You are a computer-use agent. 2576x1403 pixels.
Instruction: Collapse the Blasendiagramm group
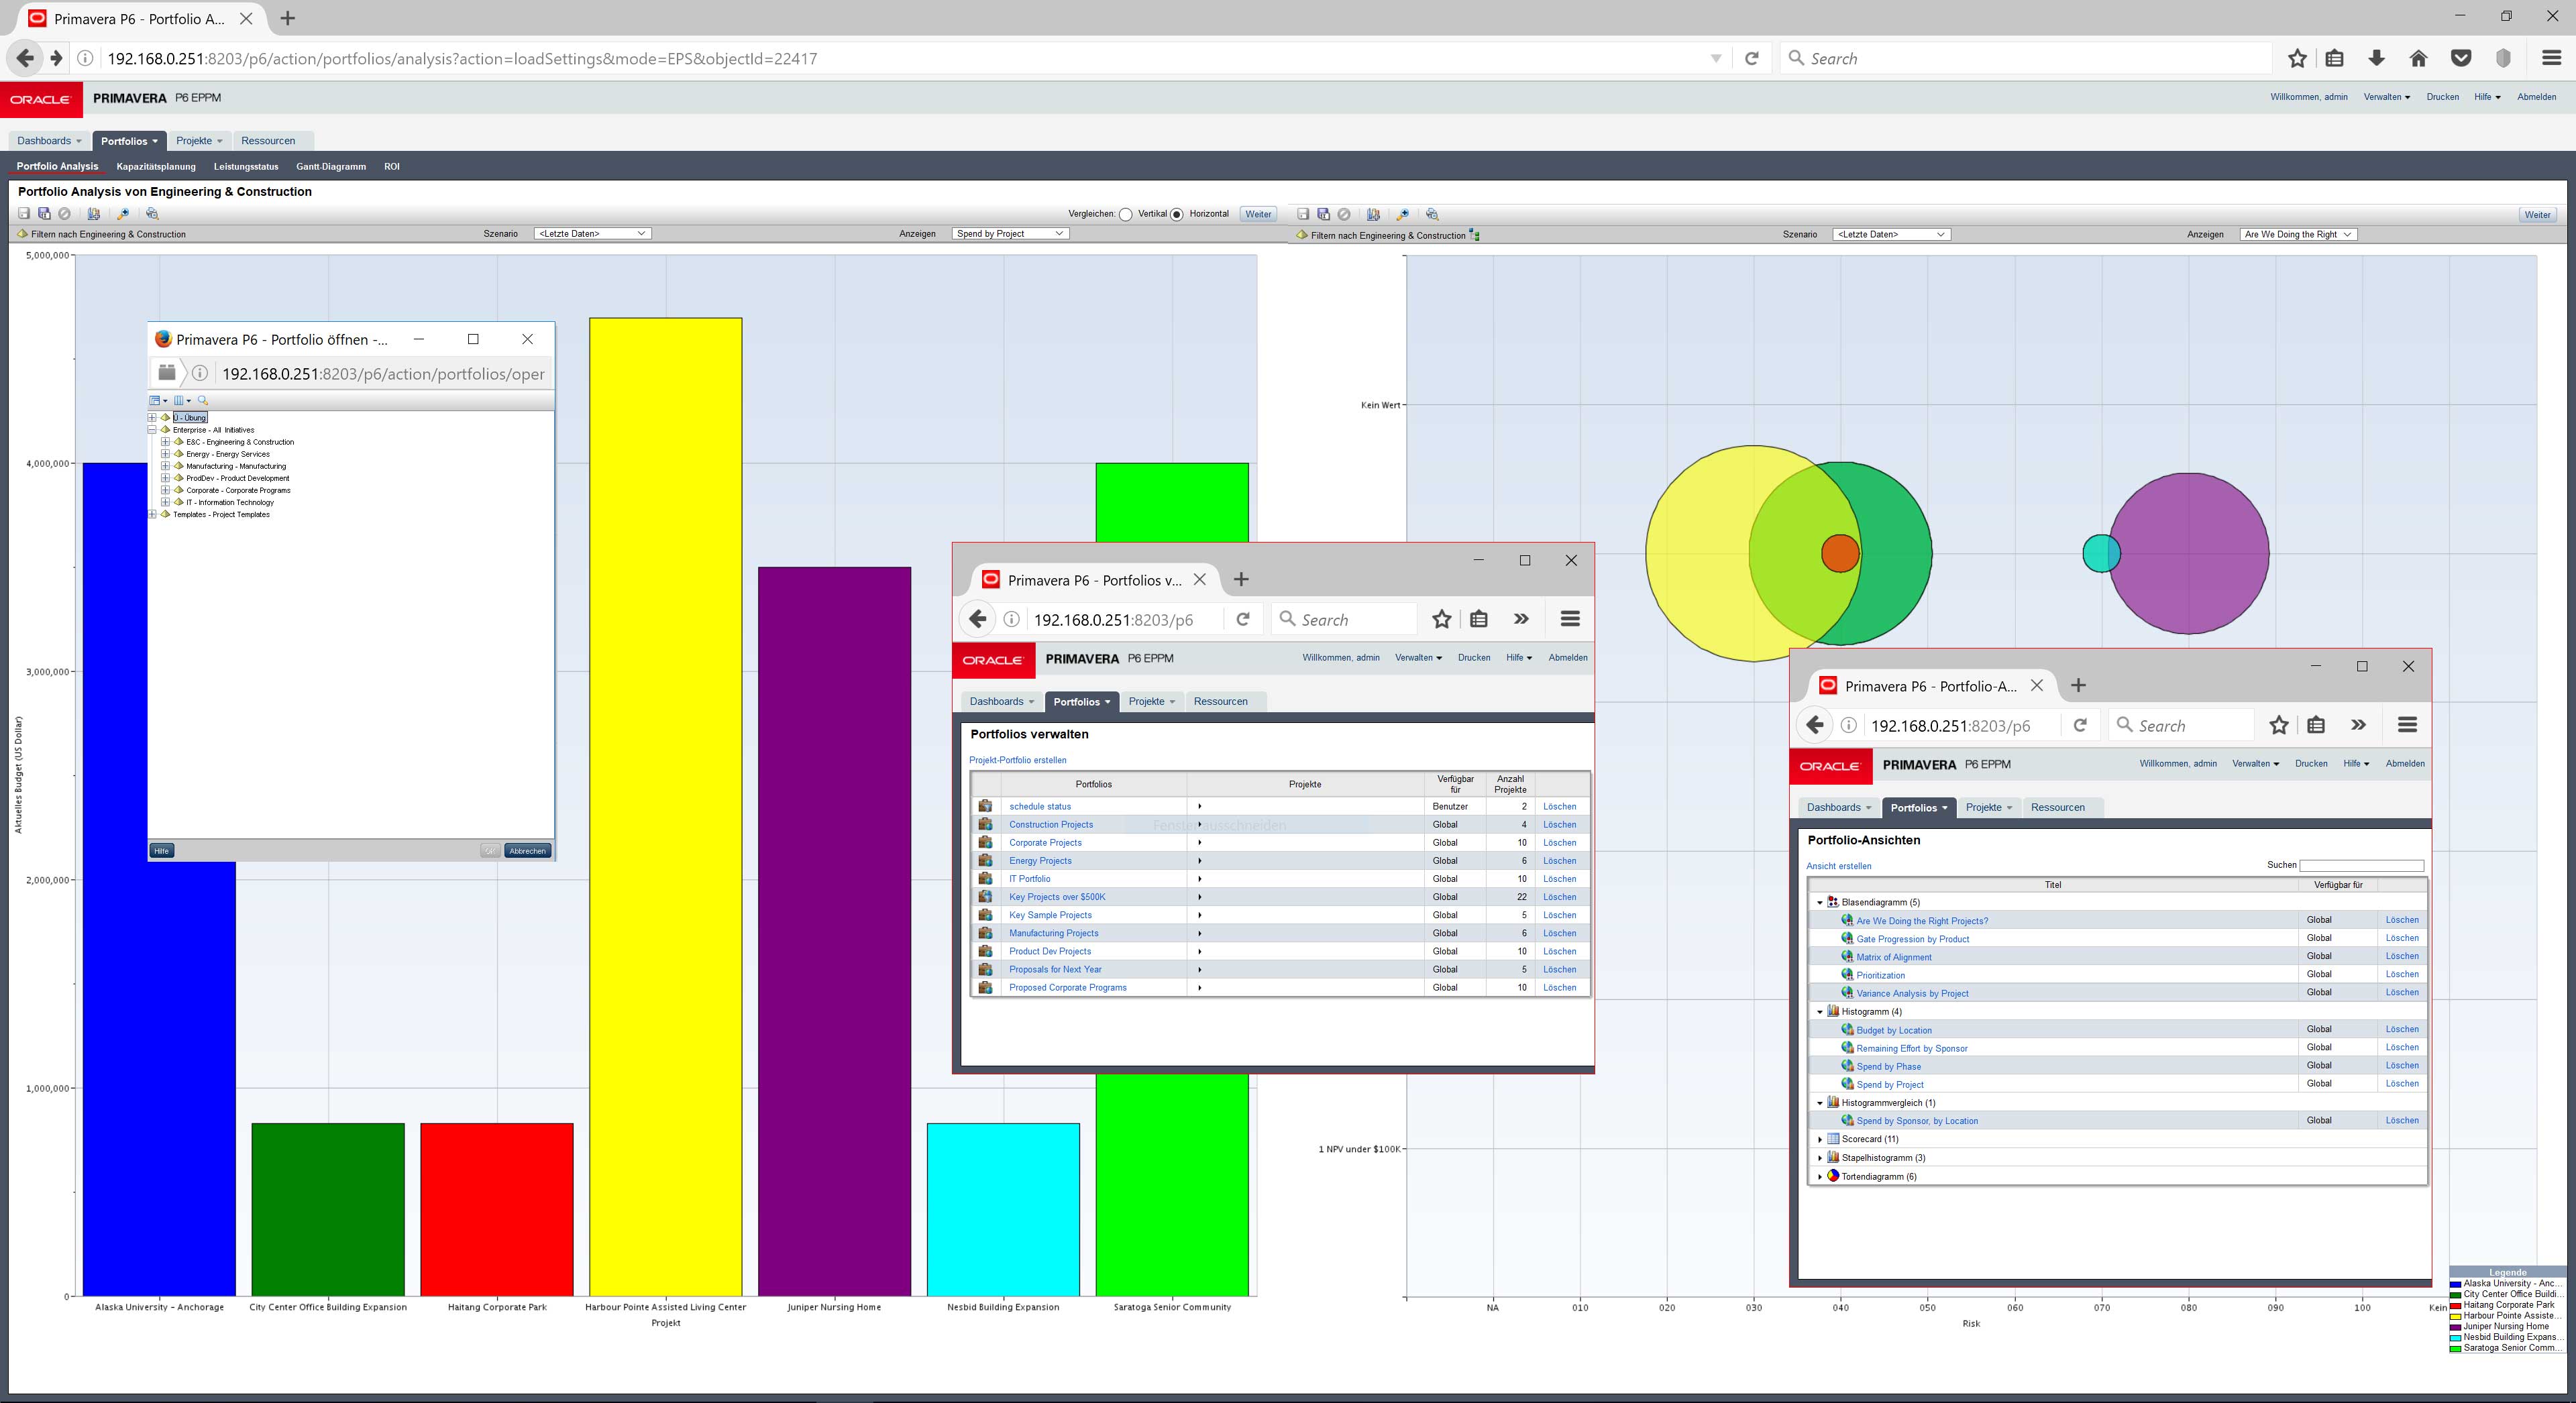pos(1819,902)
